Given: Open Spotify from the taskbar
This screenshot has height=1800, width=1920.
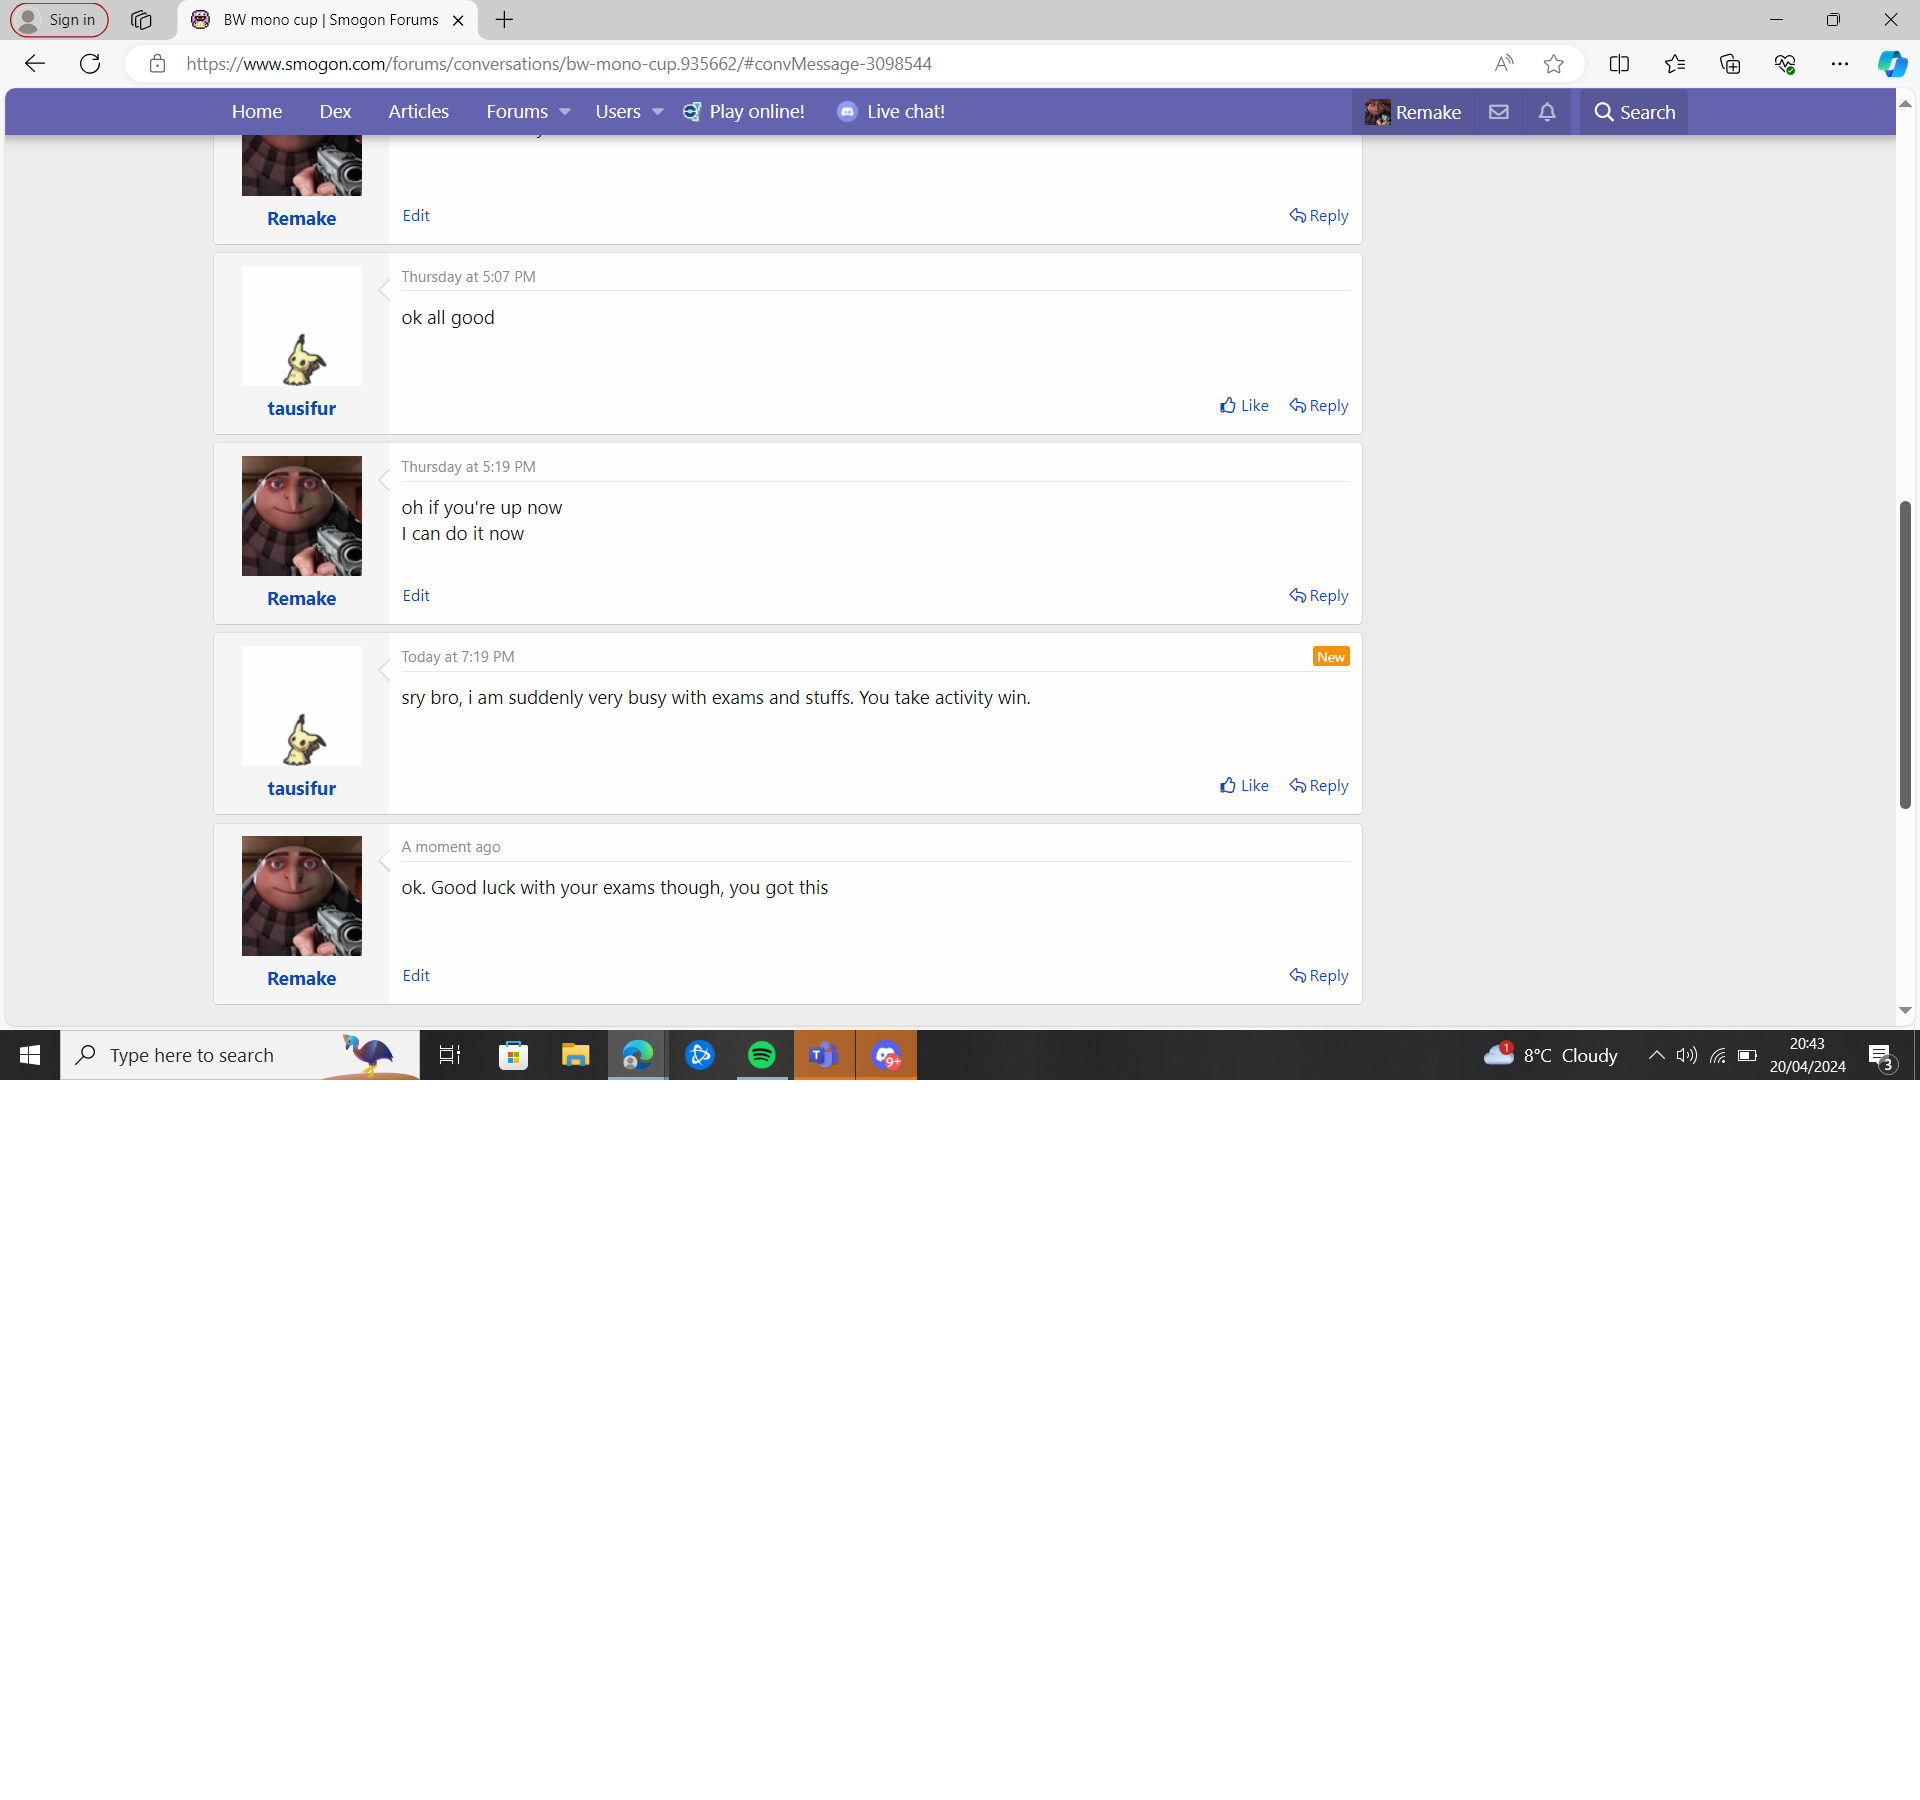Looking at the screenshot, I should point(762,1055).
